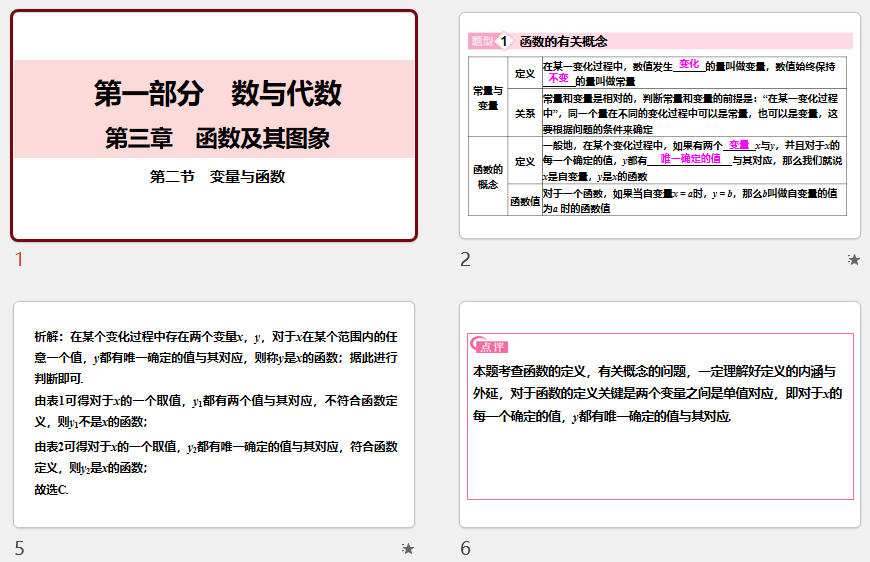Click the 故选C. line on slide 5
The height and width of the screenshot is (562, 870).
(52, 490)
